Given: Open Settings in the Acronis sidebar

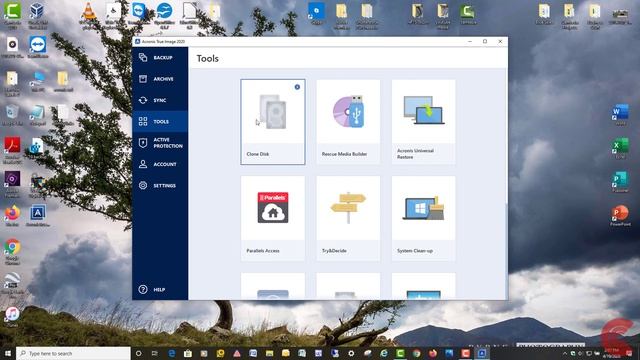Looking at the screenshot, I should coord(160,185).
